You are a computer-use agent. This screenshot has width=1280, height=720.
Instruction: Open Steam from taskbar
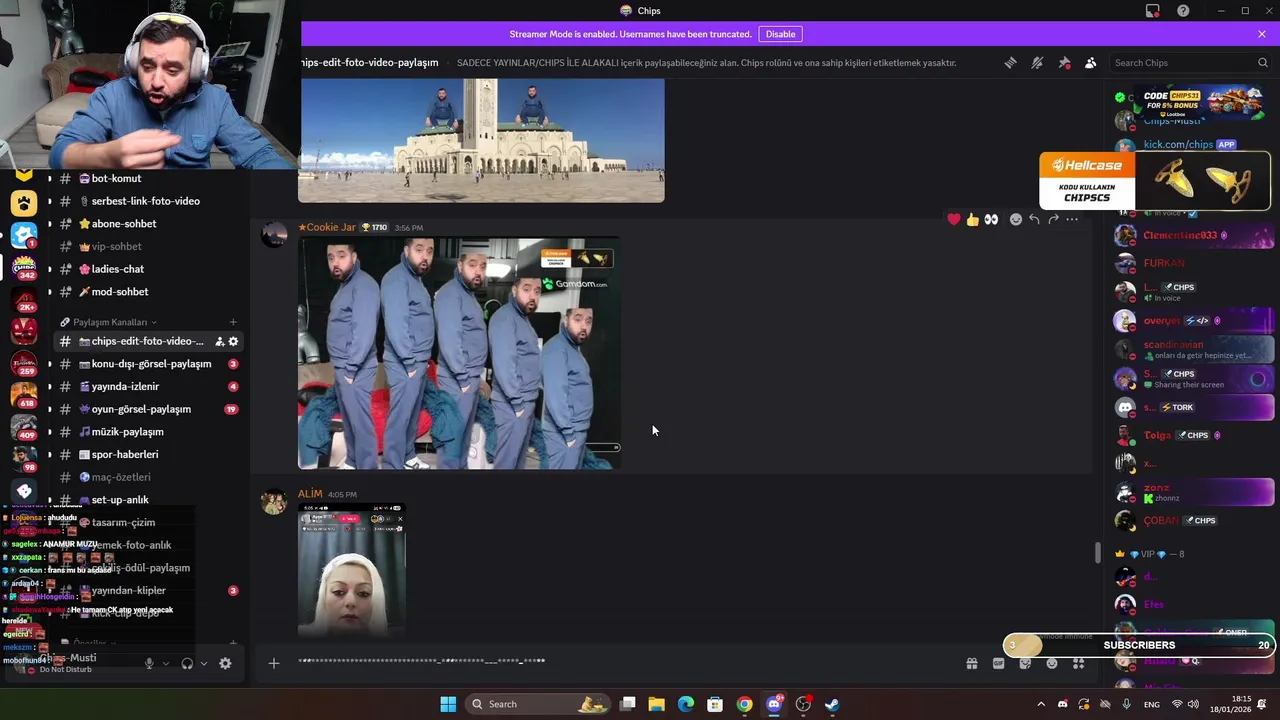click(x=832, y=704)
